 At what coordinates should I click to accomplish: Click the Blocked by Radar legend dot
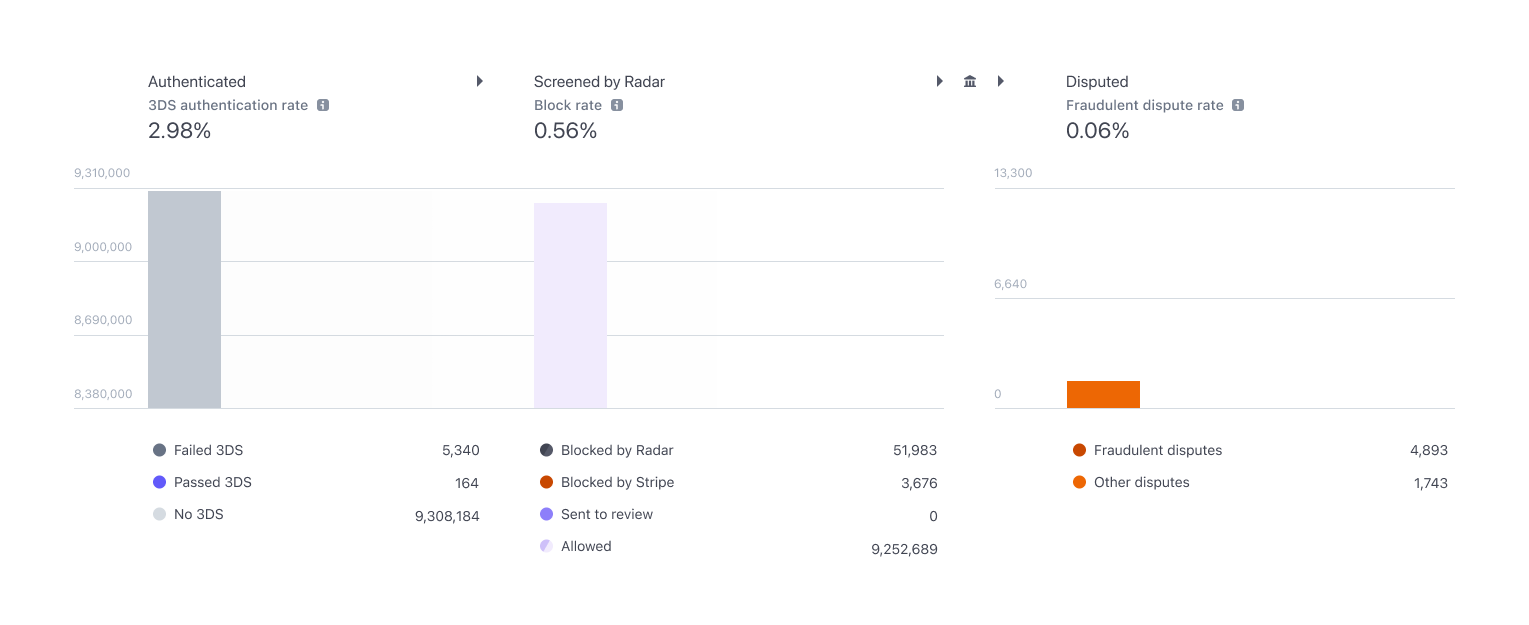pyautogui.click(x=546, y=451)
